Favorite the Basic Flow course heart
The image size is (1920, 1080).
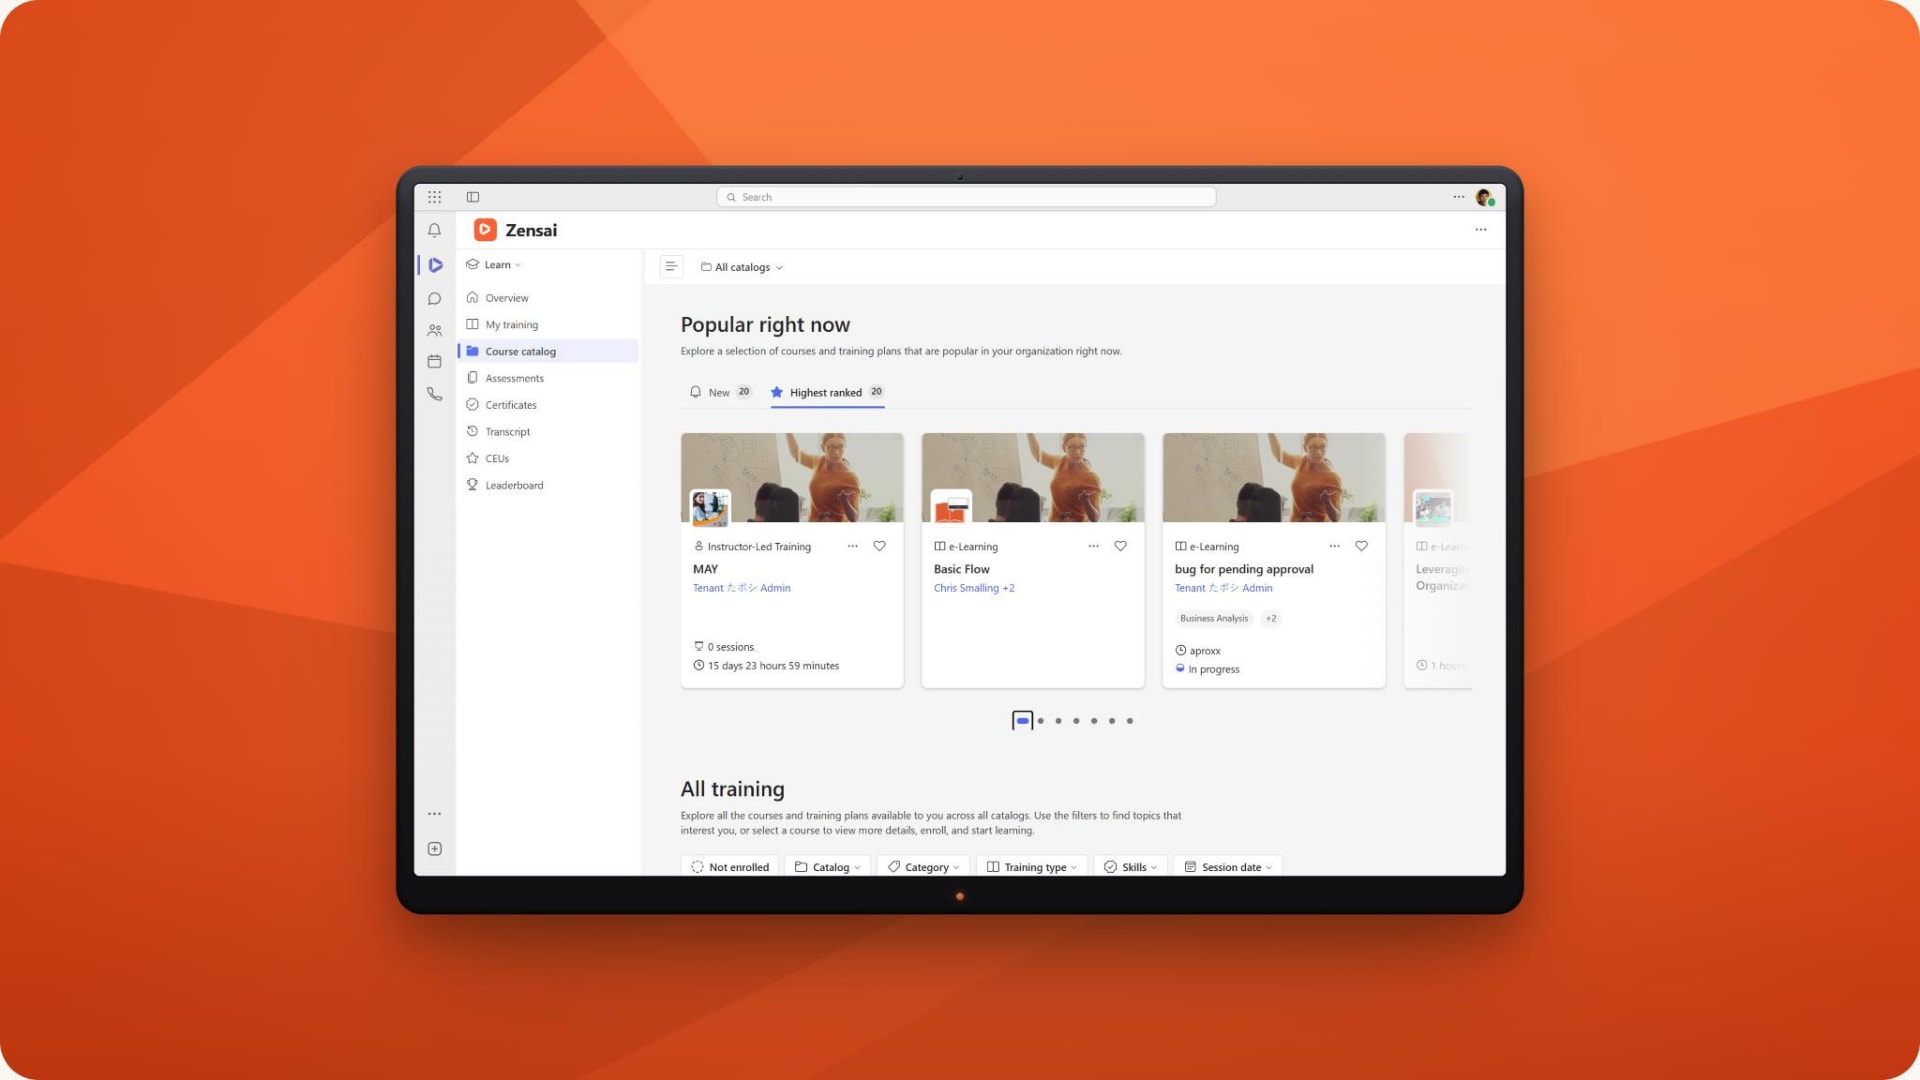pos(1120,546)
